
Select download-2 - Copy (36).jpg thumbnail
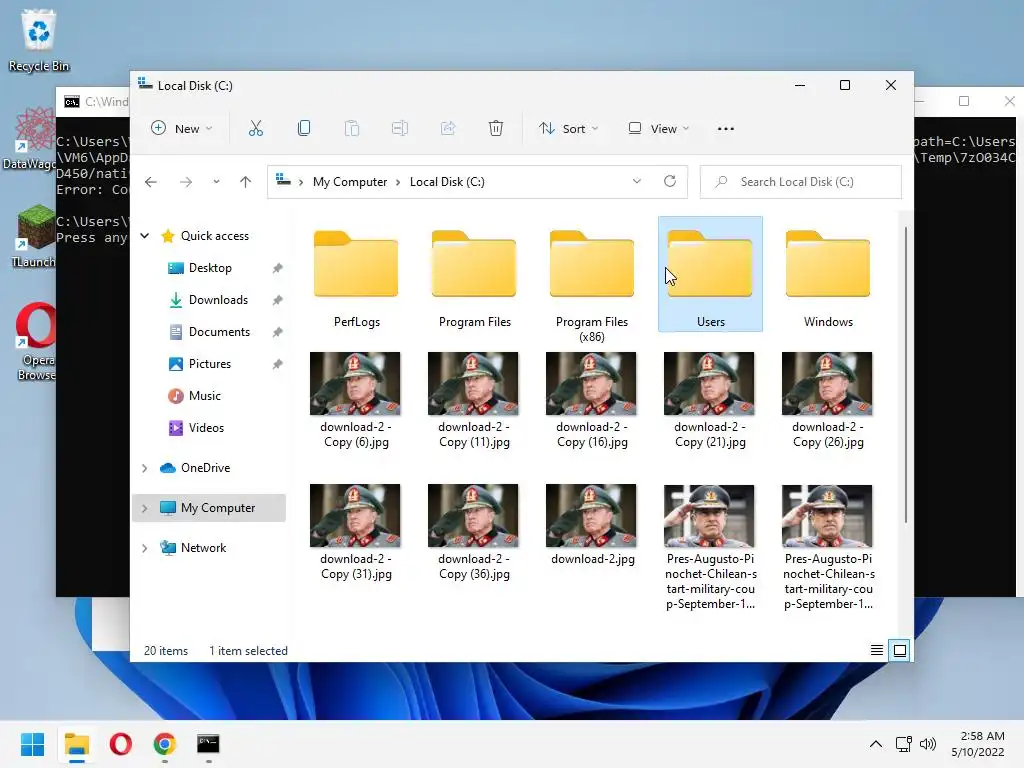(473, 515)
